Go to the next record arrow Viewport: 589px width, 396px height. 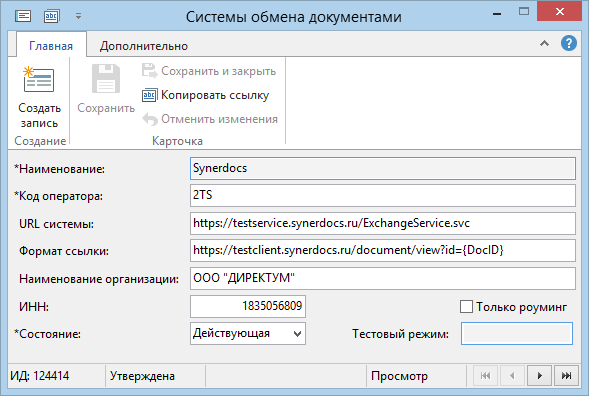pyautogui.click(x=539, y=375)
